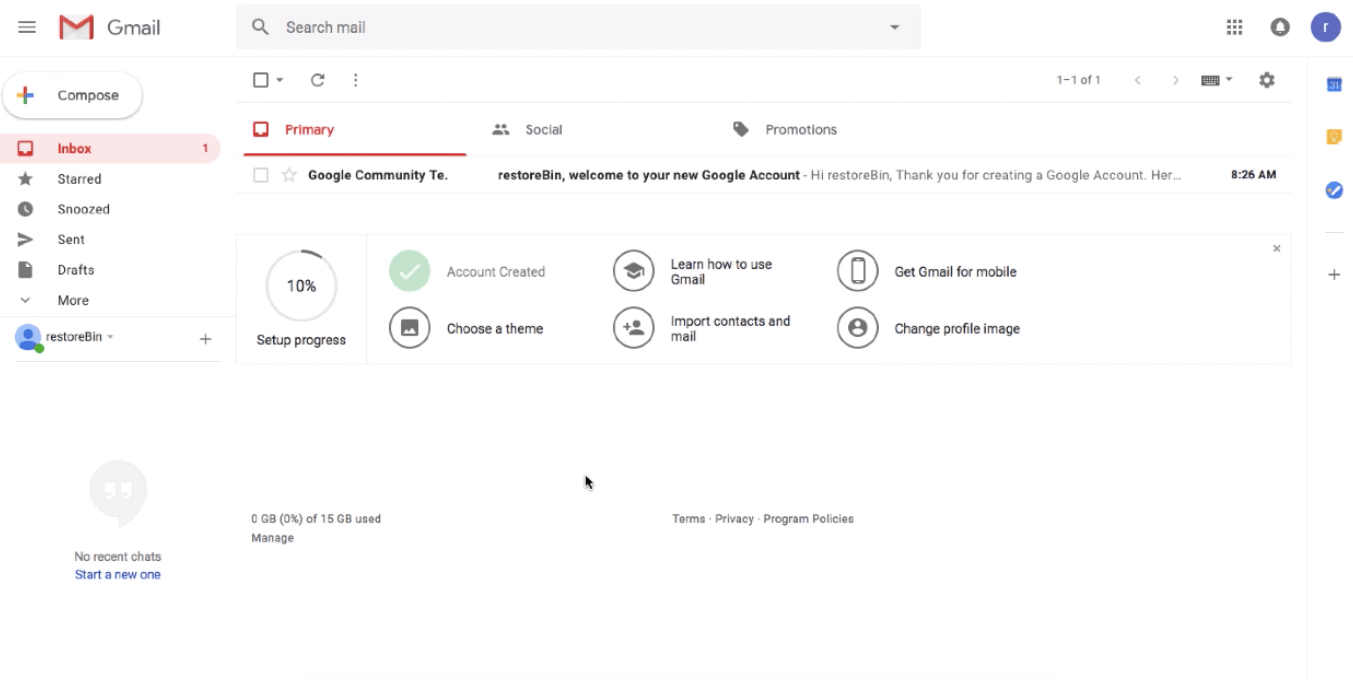
Task: Click the Choose a theme icon
Action: click(x=409, y=328)
